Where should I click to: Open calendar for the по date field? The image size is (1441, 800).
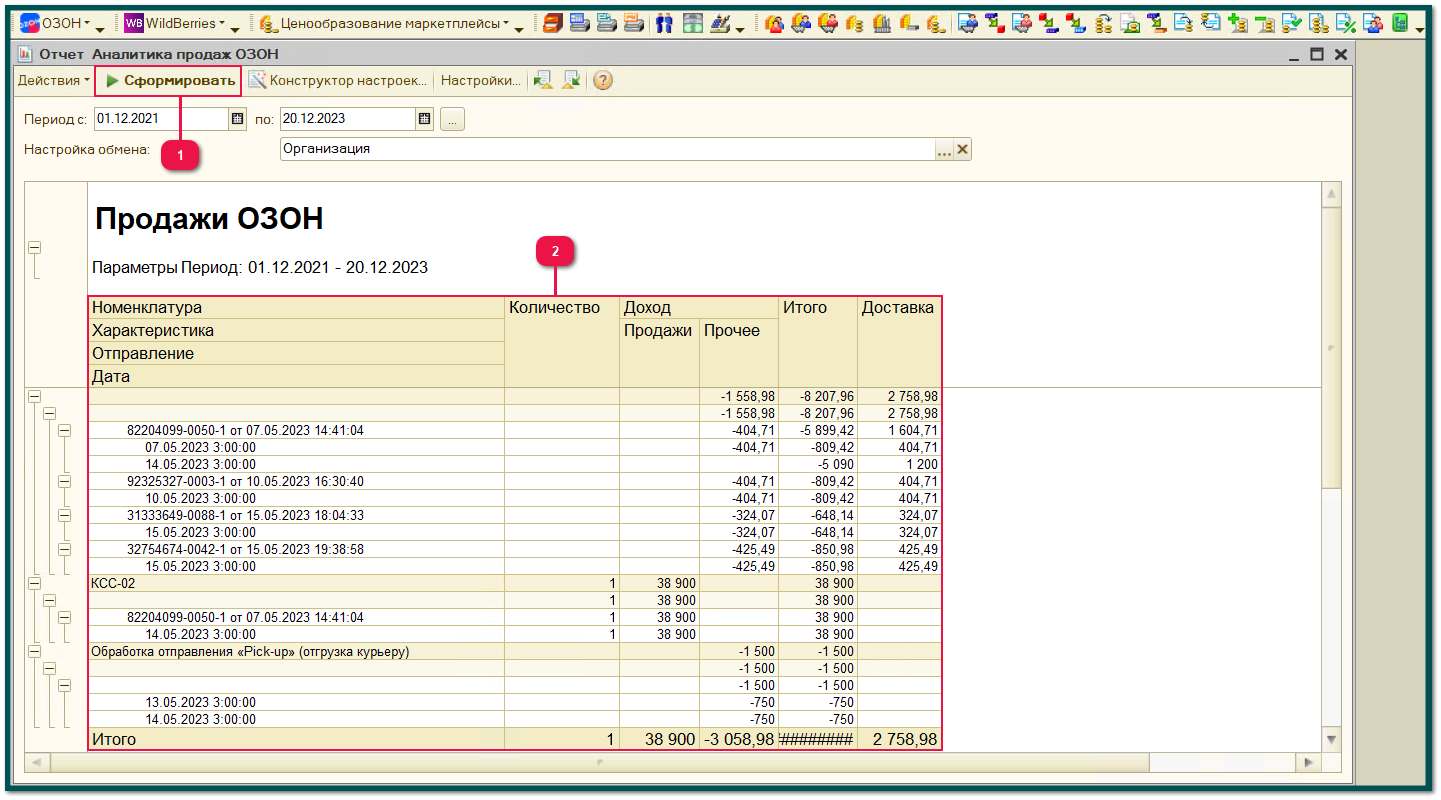tap(424, 119)
